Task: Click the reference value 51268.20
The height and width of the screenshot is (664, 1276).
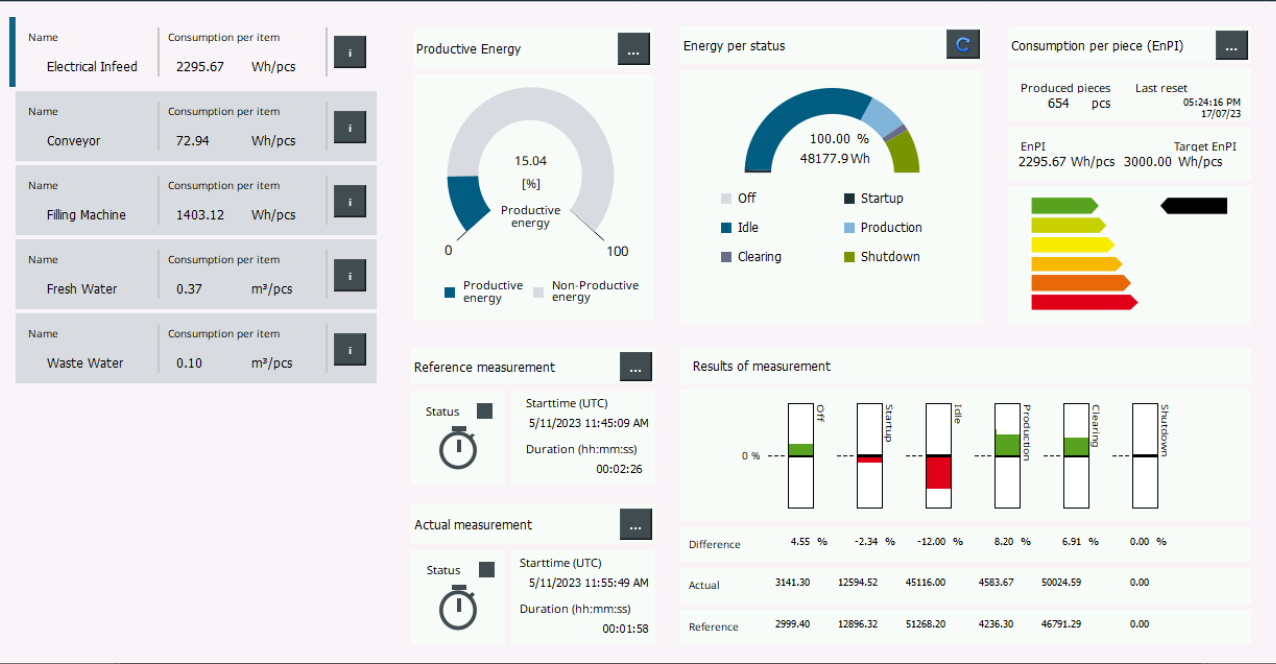Action: [x=925, y=624]
